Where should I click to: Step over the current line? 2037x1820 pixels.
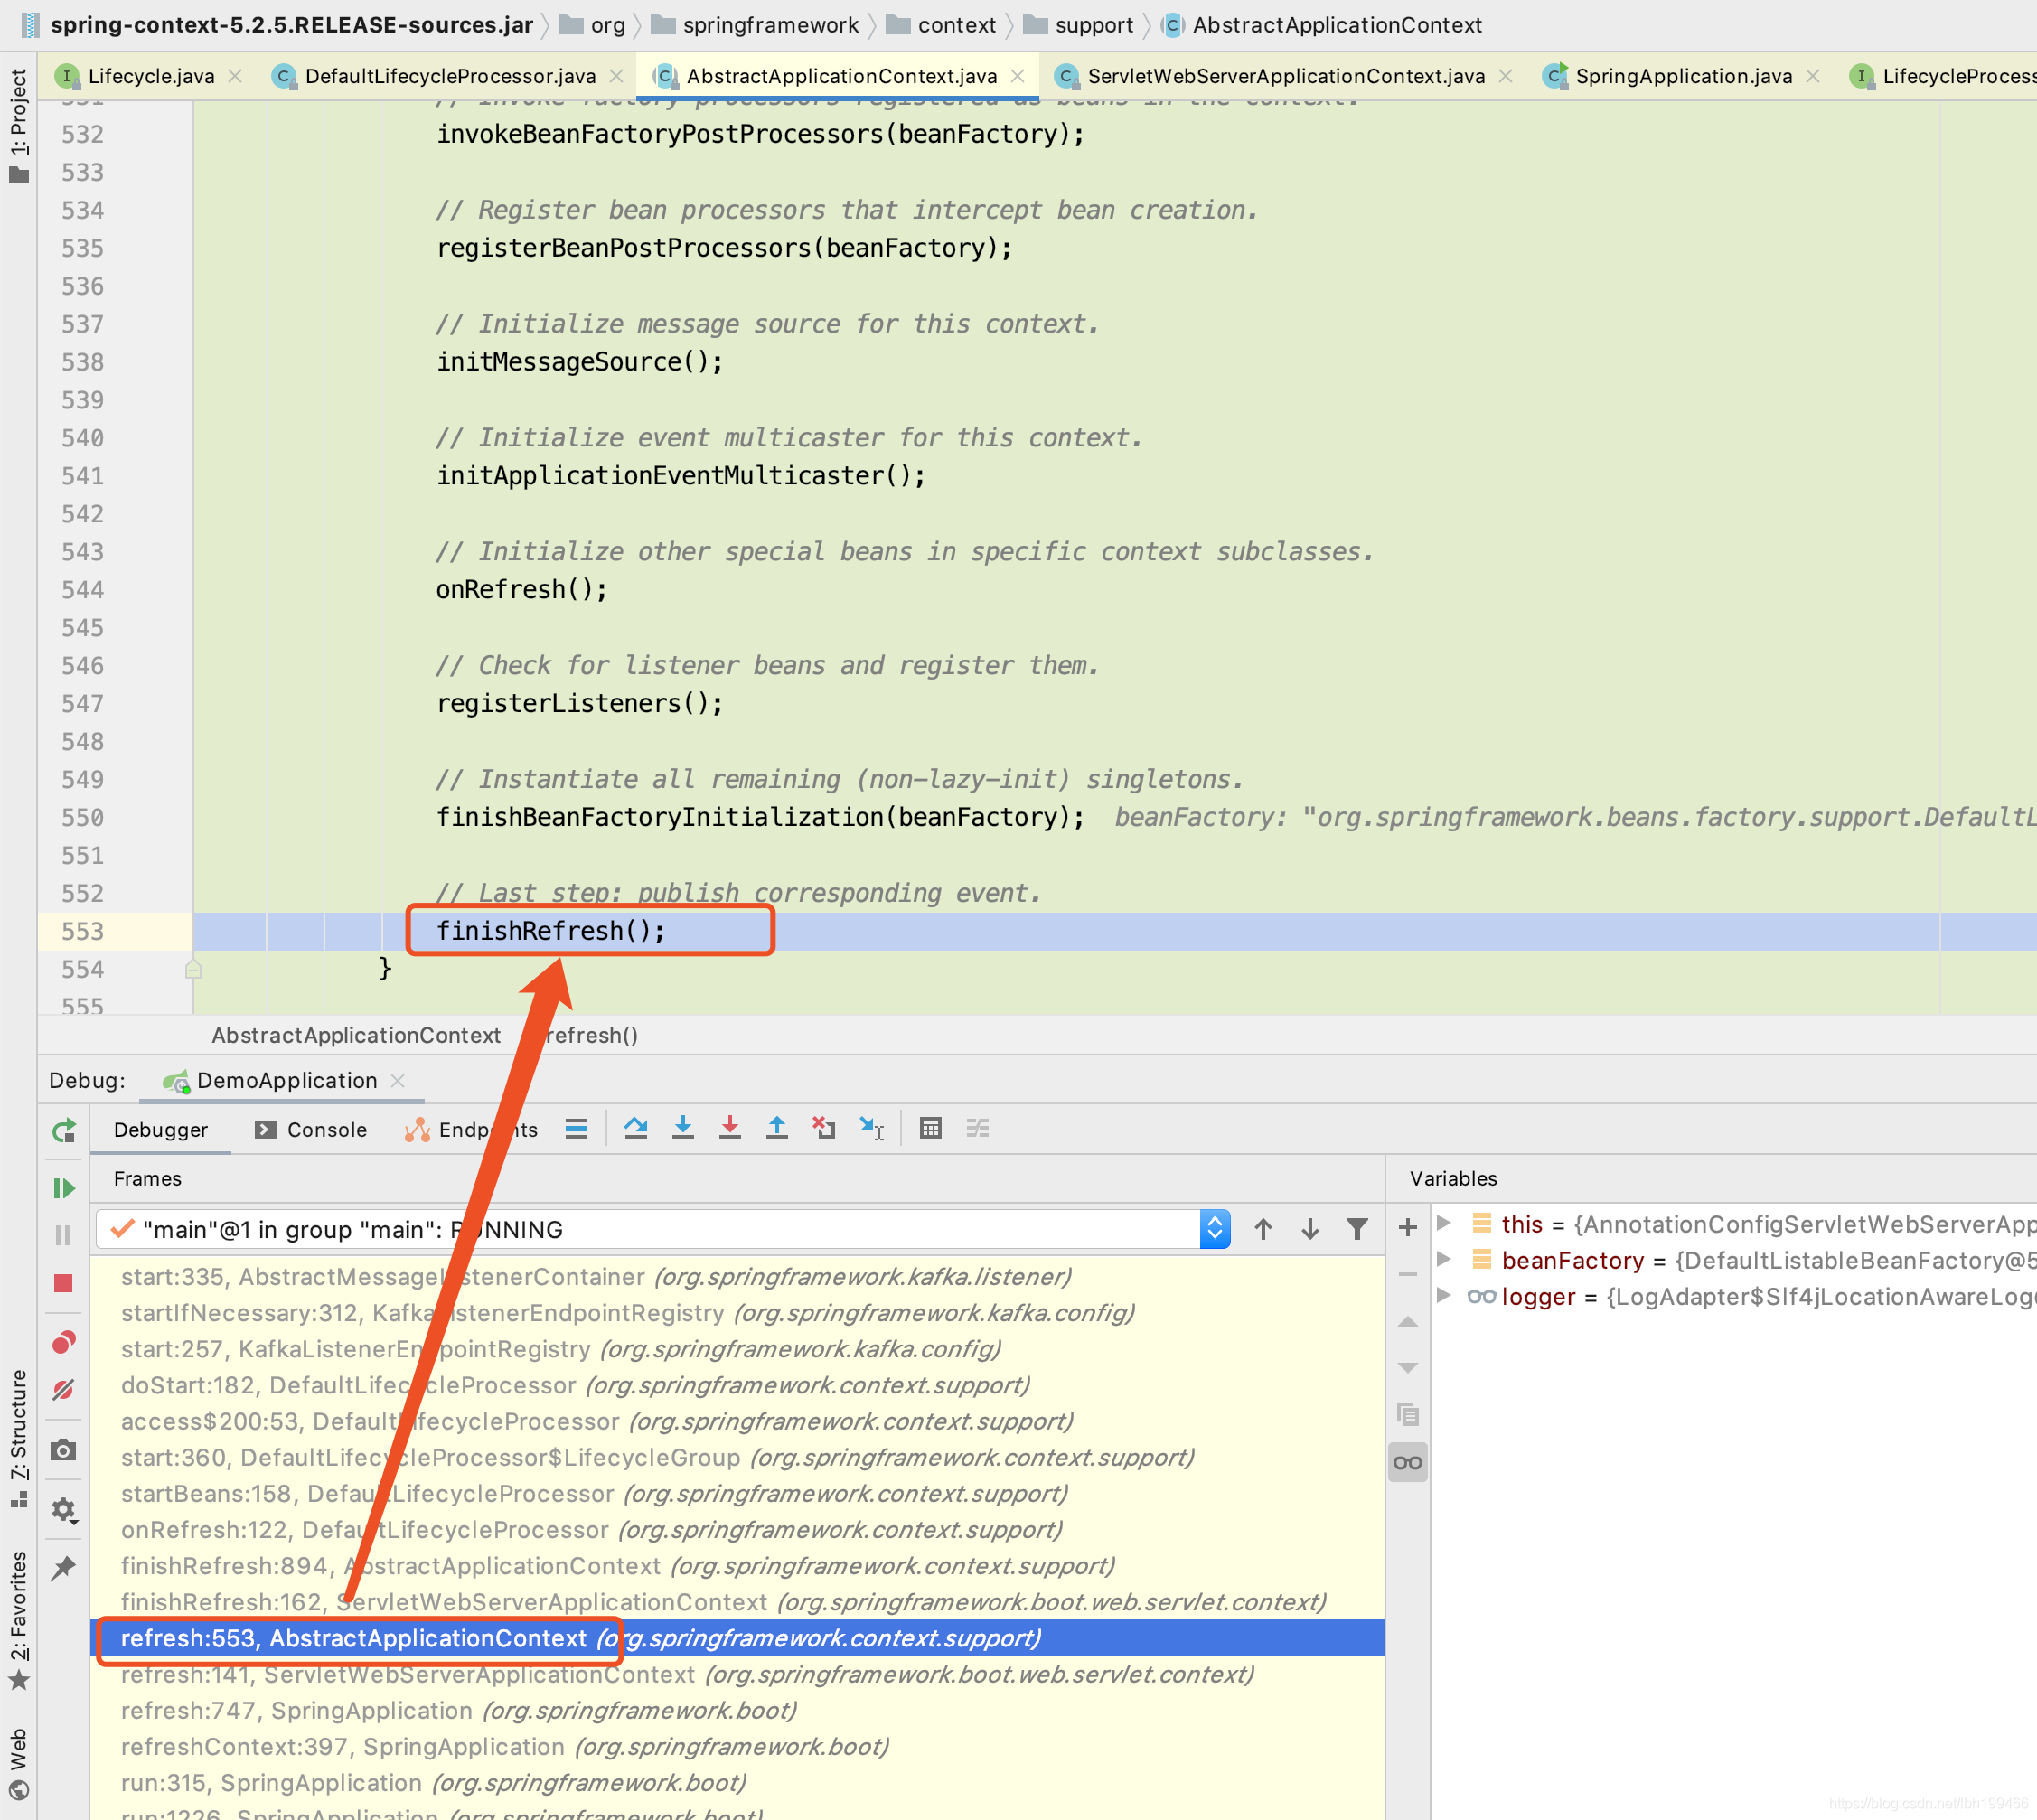635,1127
